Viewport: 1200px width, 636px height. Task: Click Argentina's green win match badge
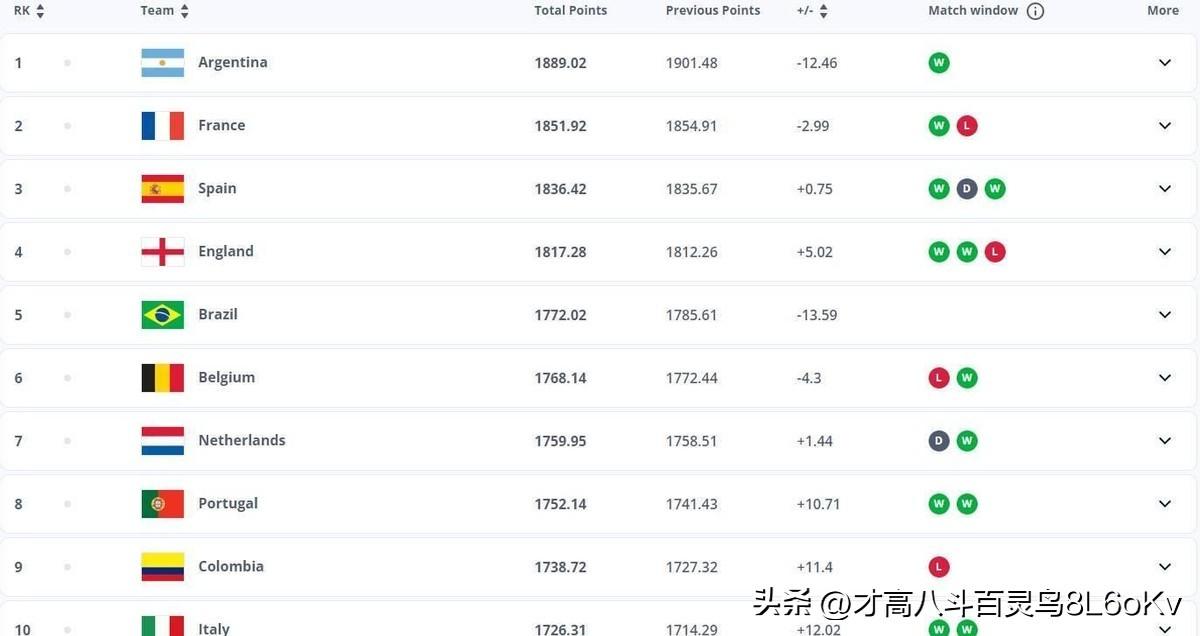[938, 63]
